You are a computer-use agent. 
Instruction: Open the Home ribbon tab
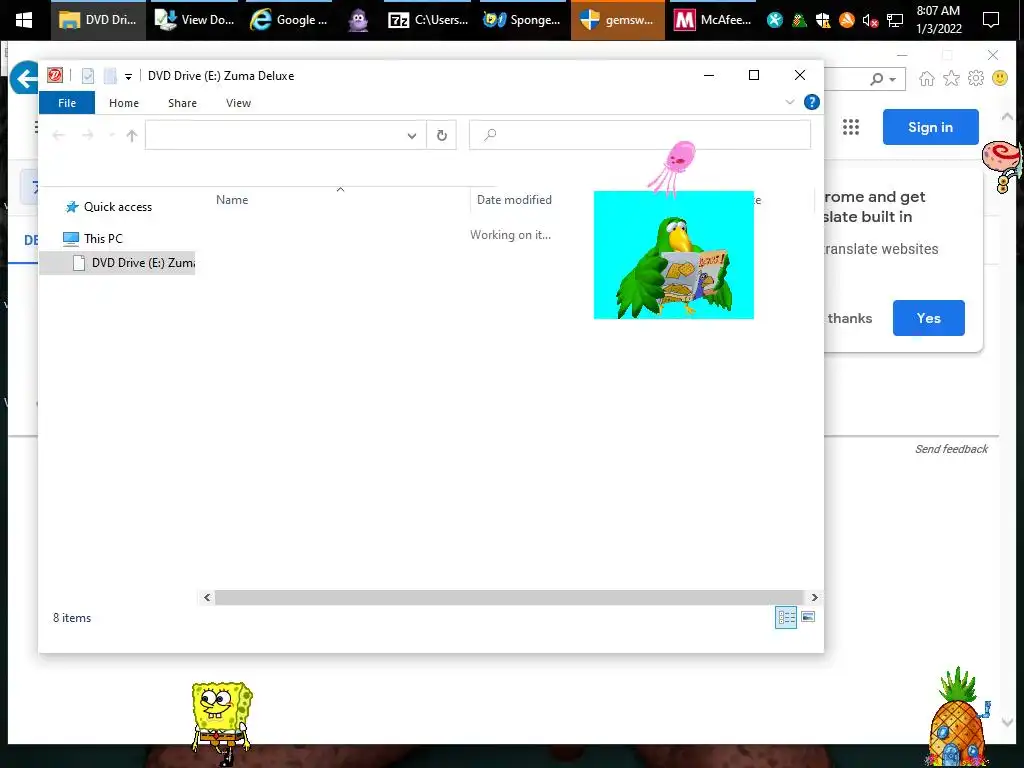124,103
